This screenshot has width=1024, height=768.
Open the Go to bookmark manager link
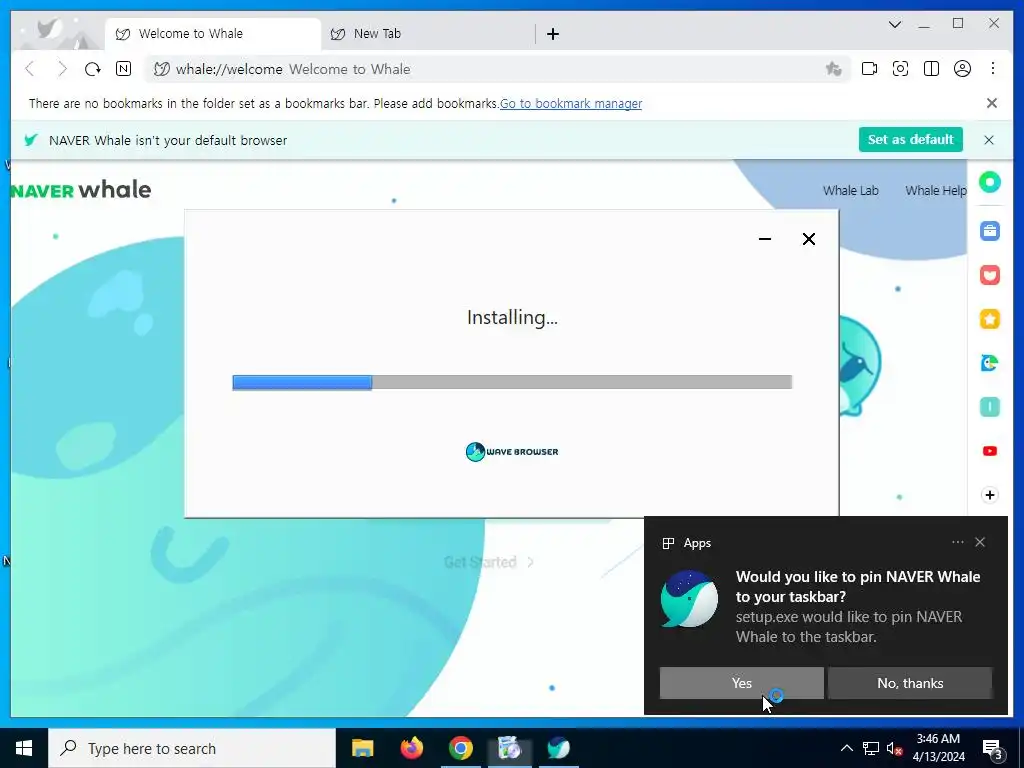(x=571, y=103)
